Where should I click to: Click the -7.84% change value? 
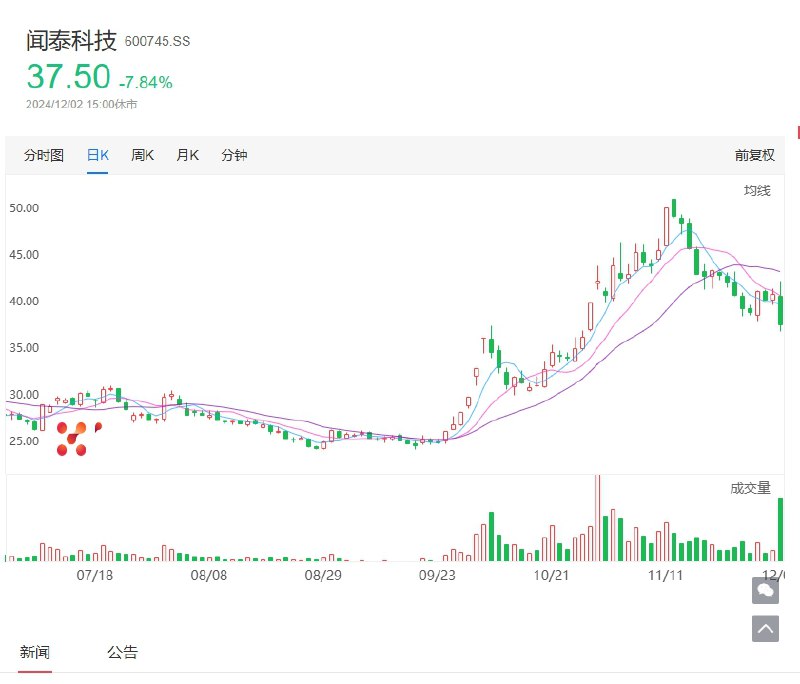[146, 82]
